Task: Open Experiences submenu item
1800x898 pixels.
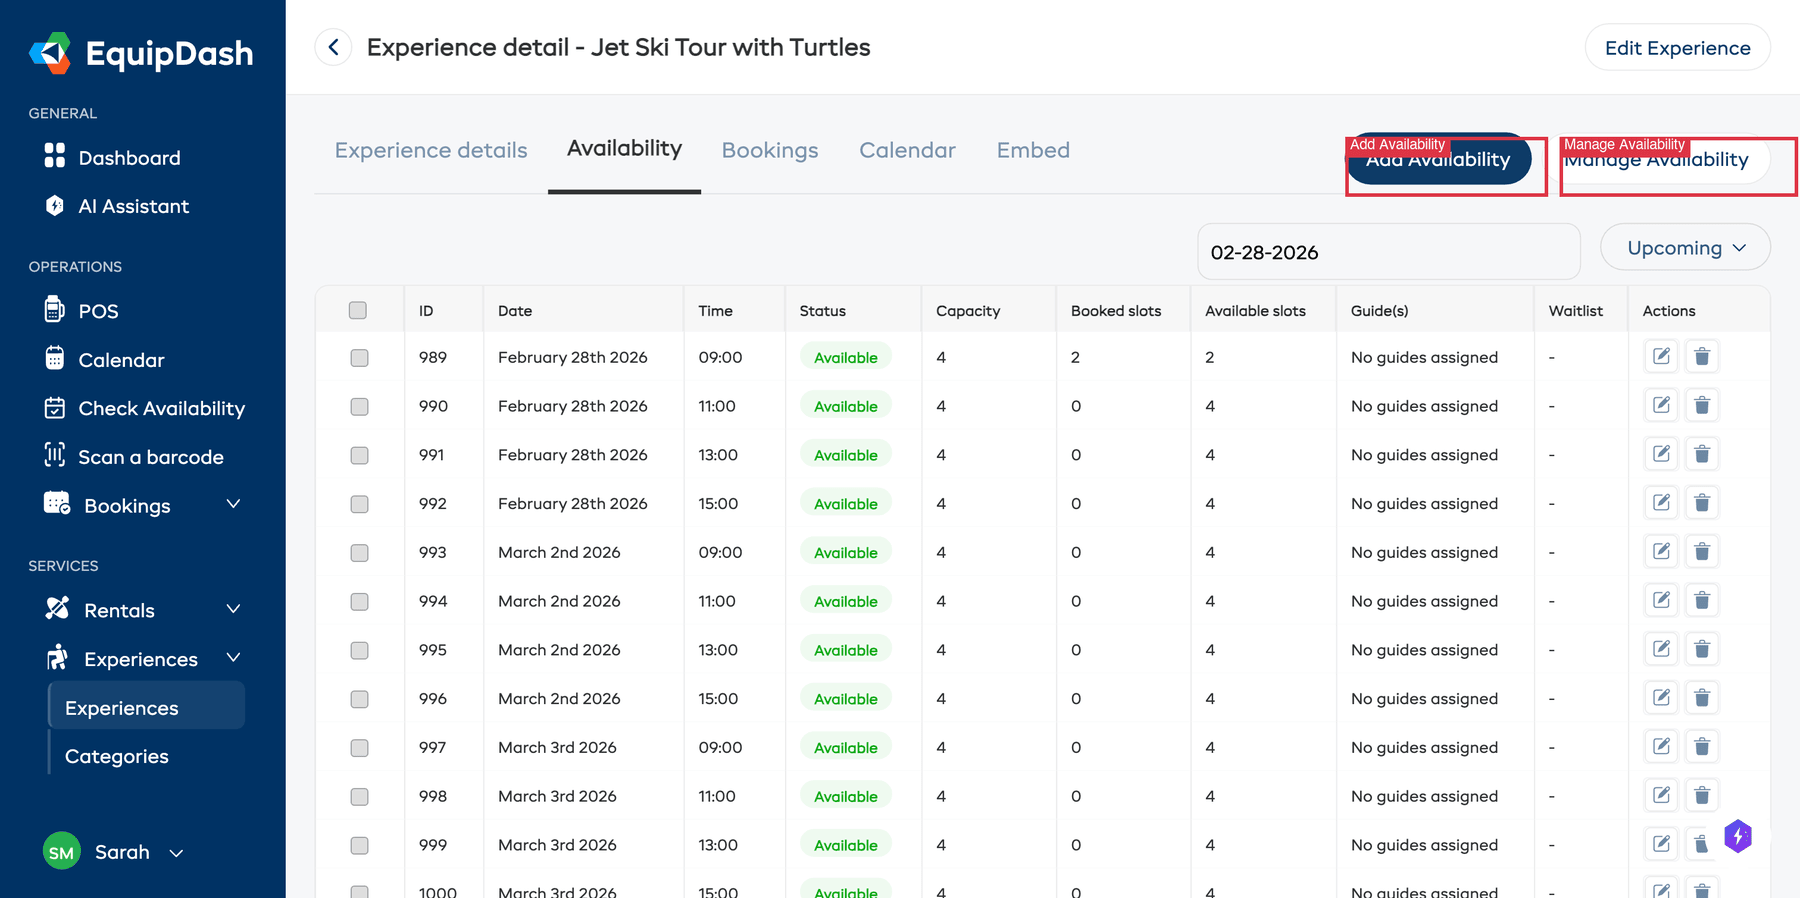Action: coord(147,707)
